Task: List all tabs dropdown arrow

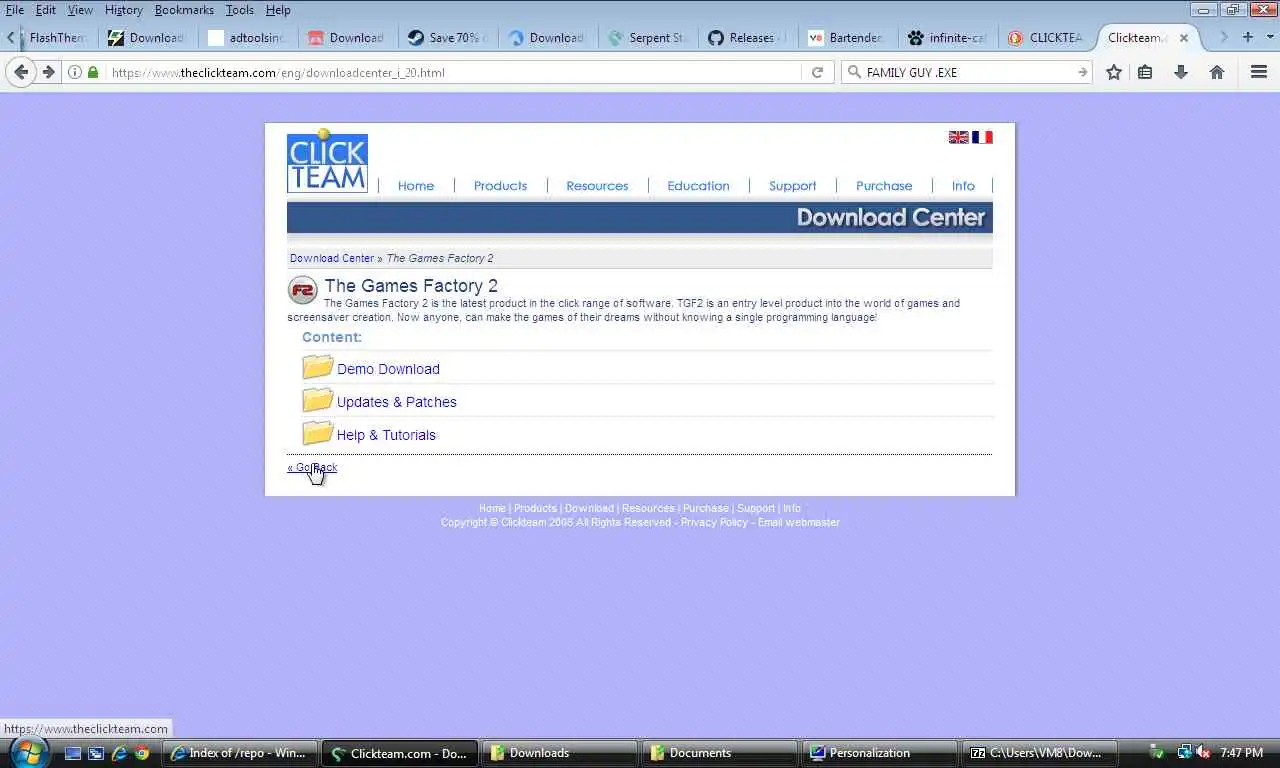Action: pyautogui.click(x=1271, y=37)
